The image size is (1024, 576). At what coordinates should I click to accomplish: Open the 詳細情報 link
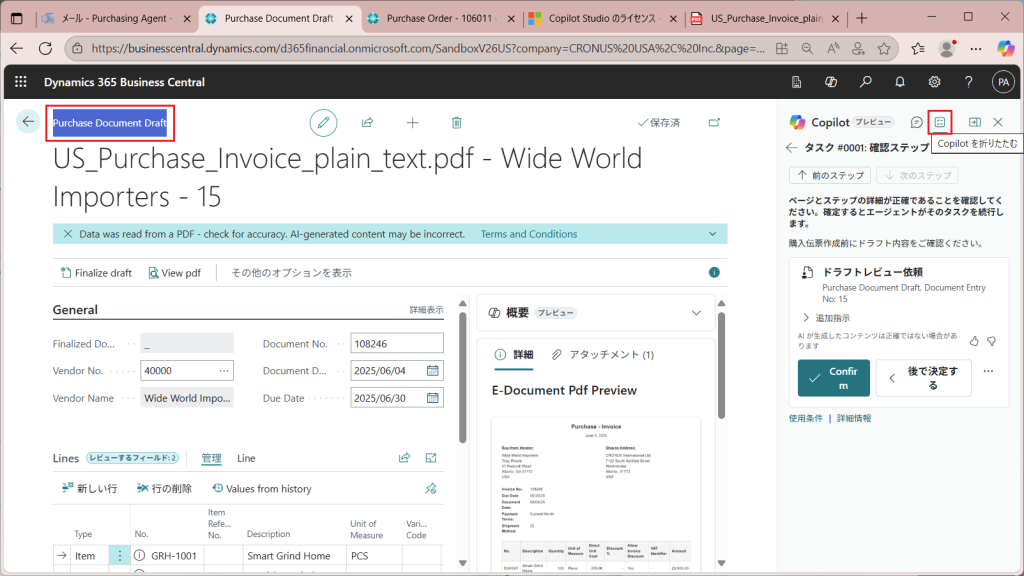click(x=854, y=418)
